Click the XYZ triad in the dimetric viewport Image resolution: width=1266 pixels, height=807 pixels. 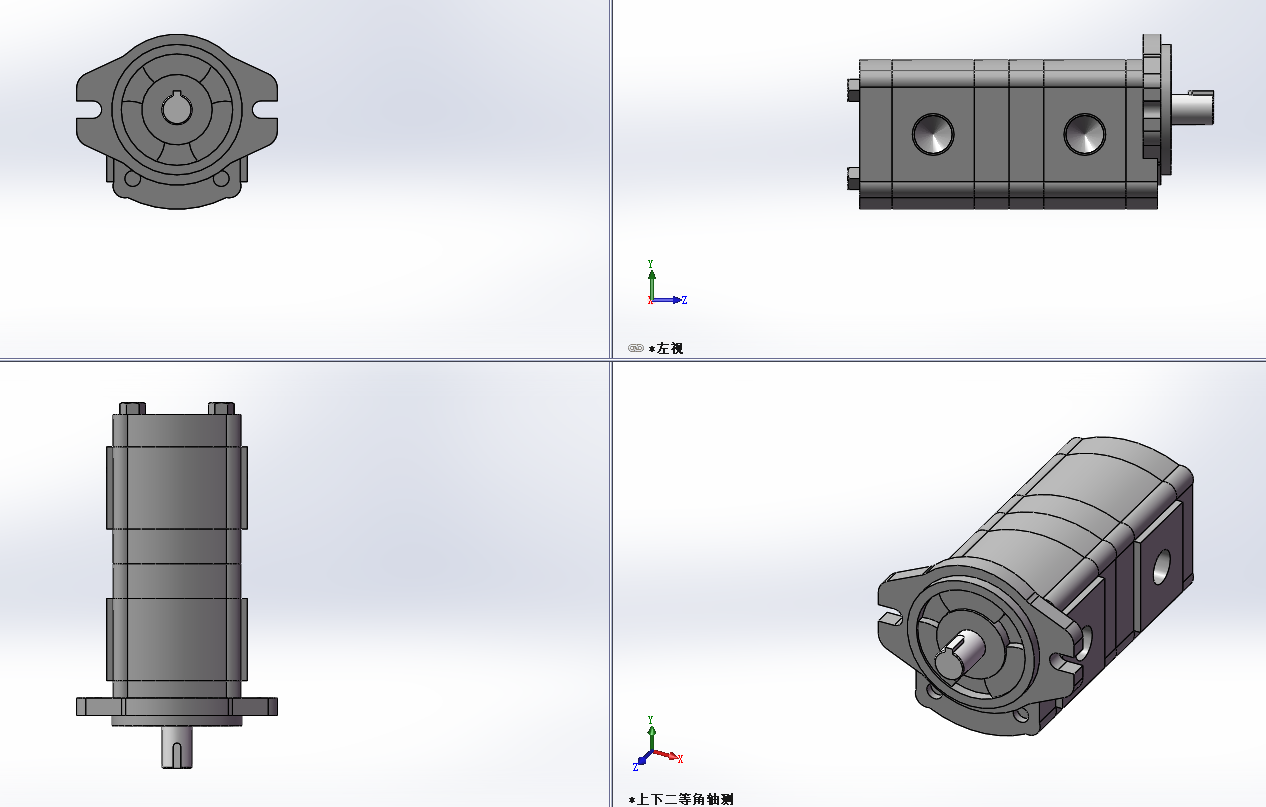(x=656, y=745)
